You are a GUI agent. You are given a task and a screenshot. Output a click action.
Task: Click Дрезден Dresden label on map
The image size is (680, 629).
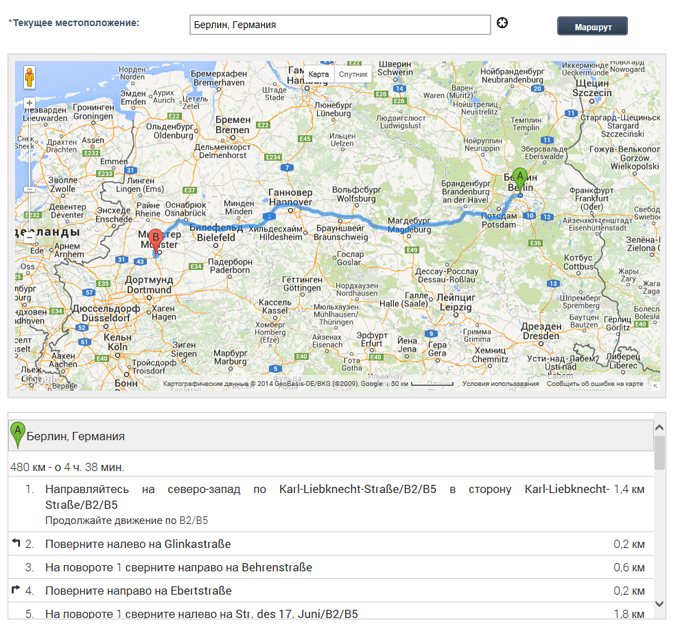[541, 331]
